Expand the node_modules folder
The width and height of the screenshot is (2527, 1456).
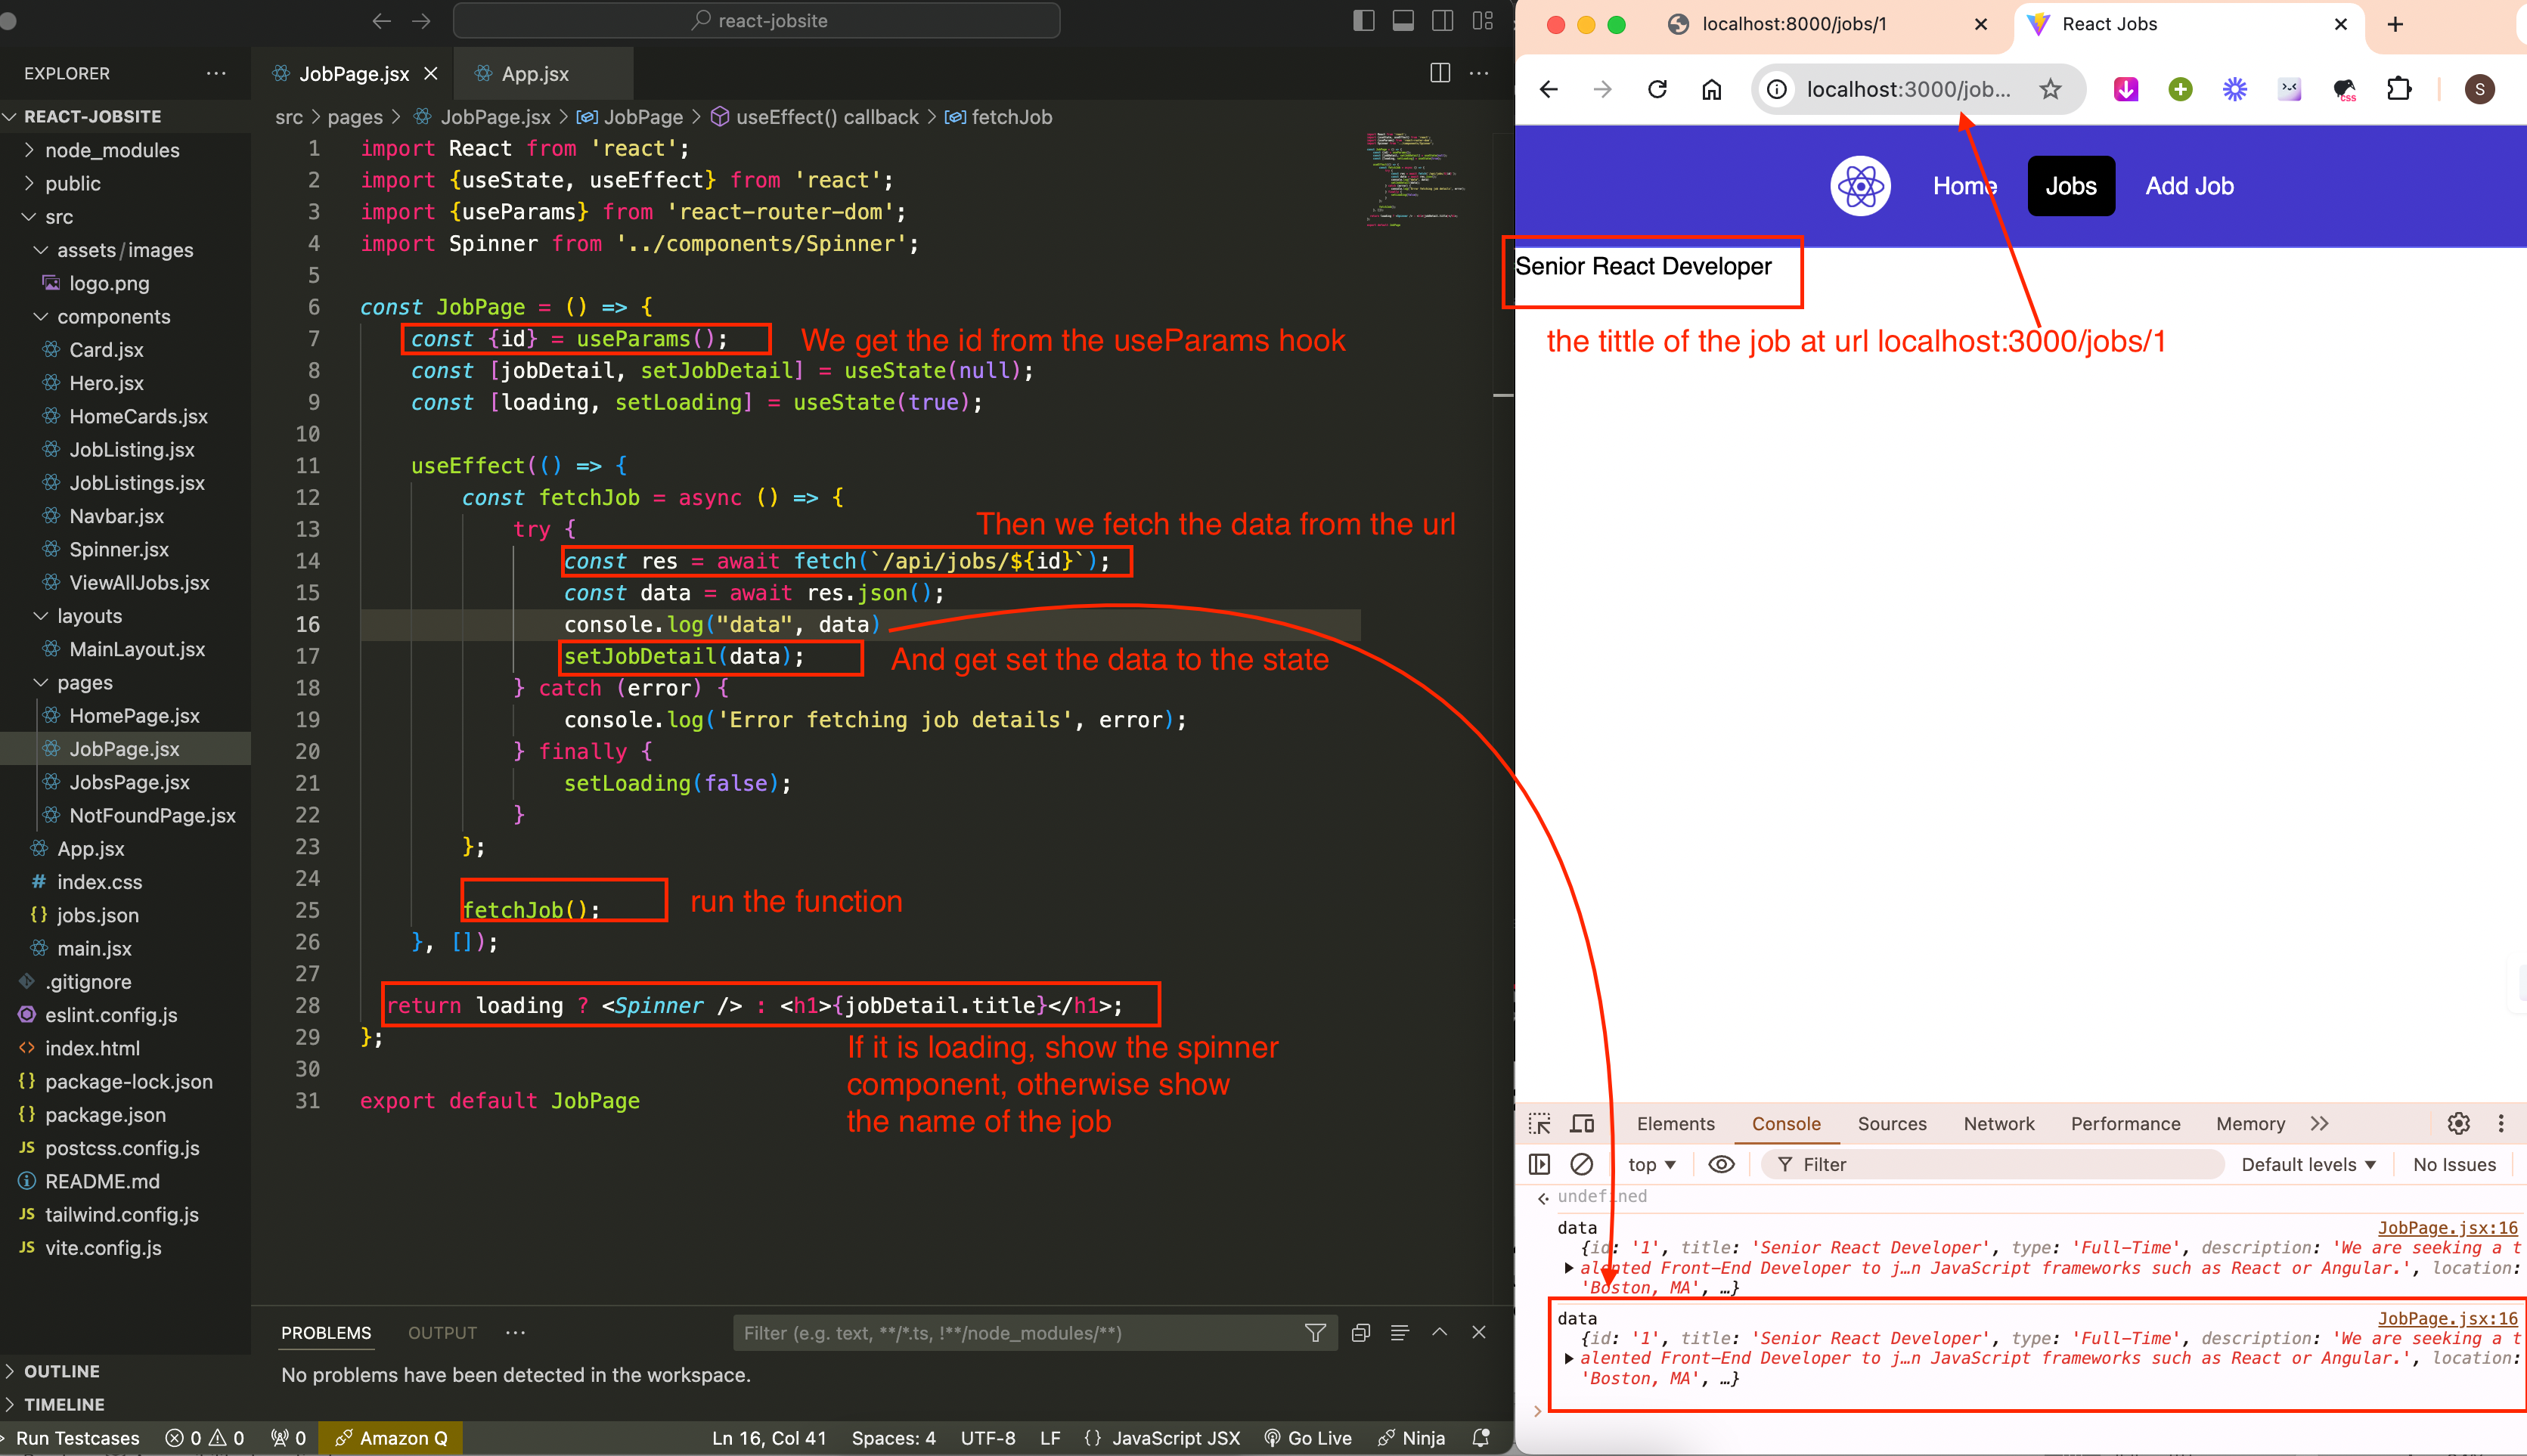click(x=112, y=150)
